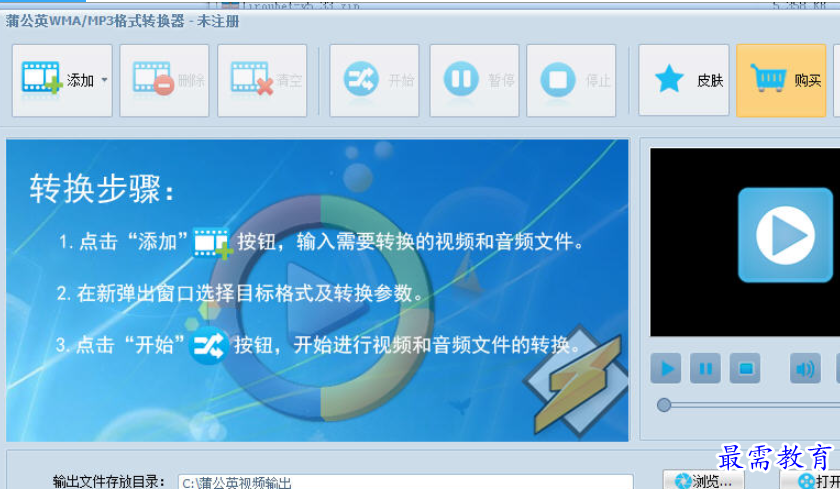Click the big play icon in preview
840x489 pixels.
pyautogui.click(x=785, y=235)
